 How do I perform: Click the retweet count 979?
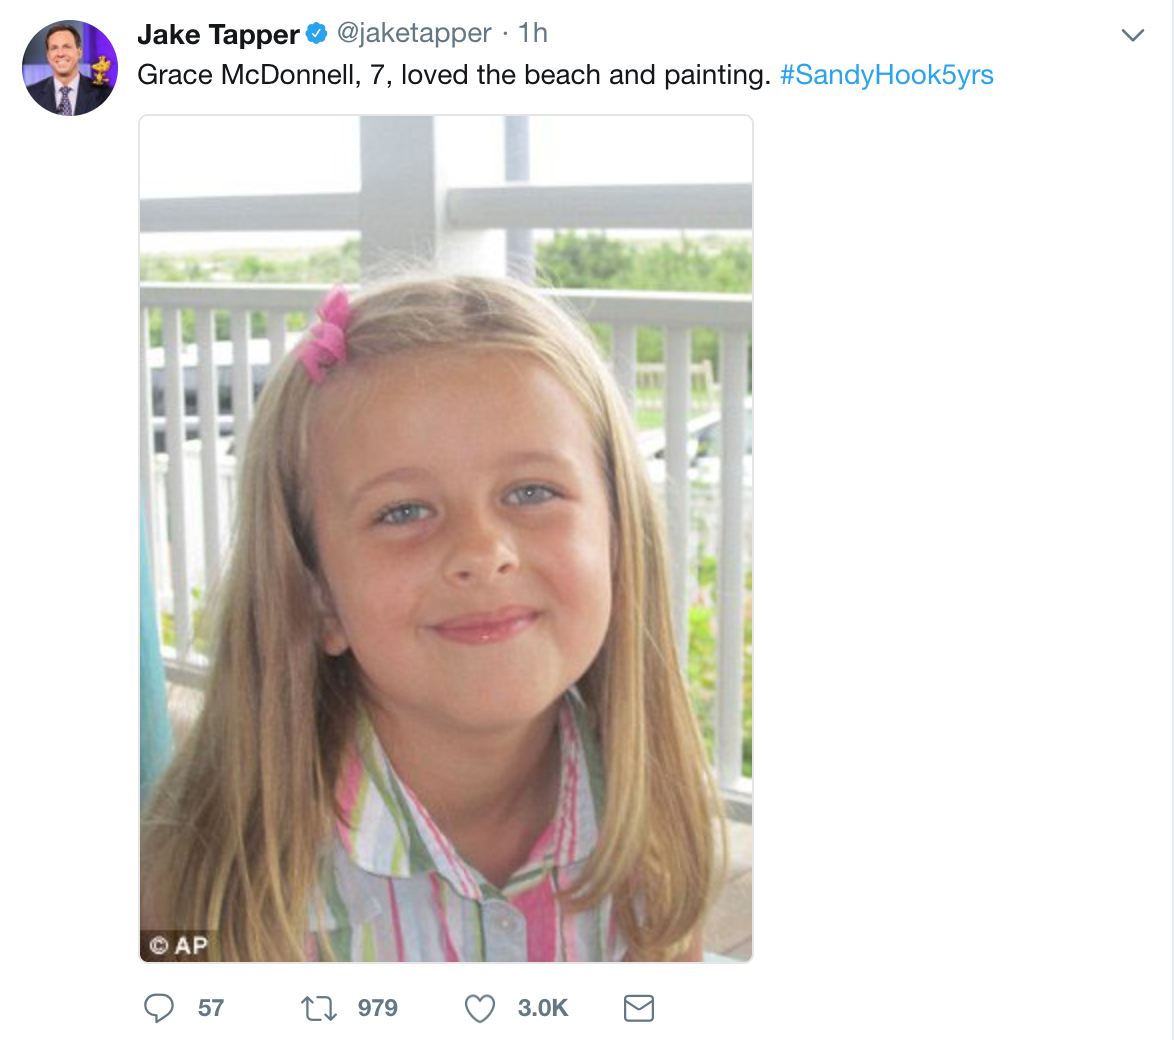[x=377, y=1008]
